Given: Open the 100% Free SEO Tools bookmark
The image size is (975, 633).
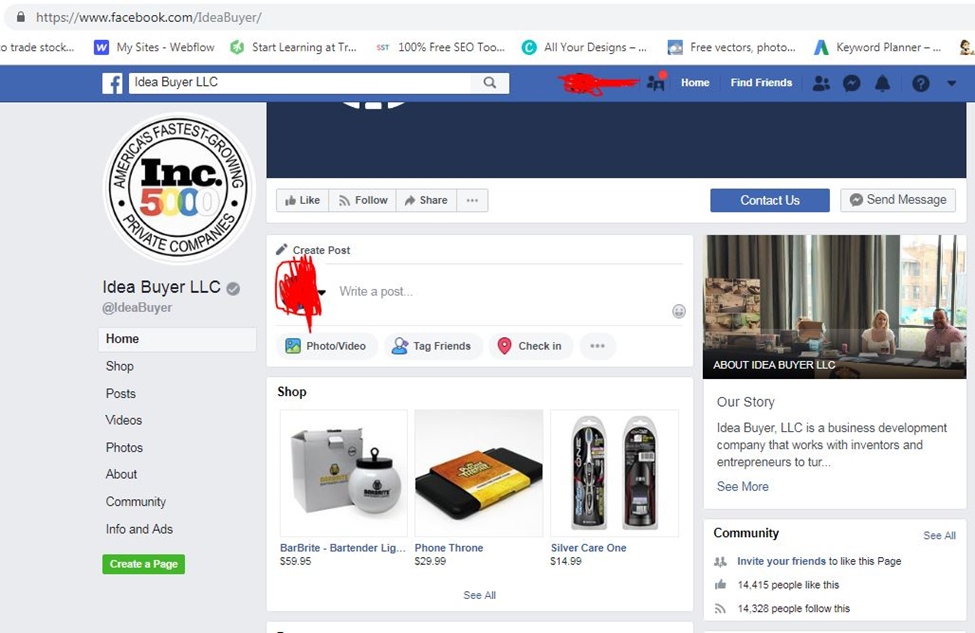Looking at the screenshot, I should coord(441,47).
